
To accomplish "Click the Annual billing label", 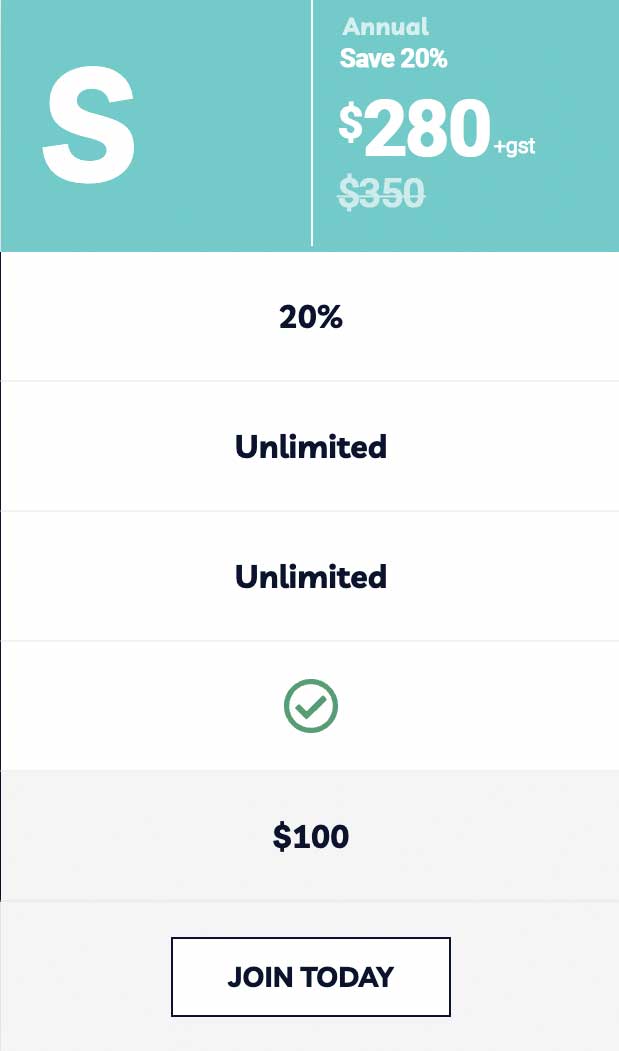I will coord(385,27).
